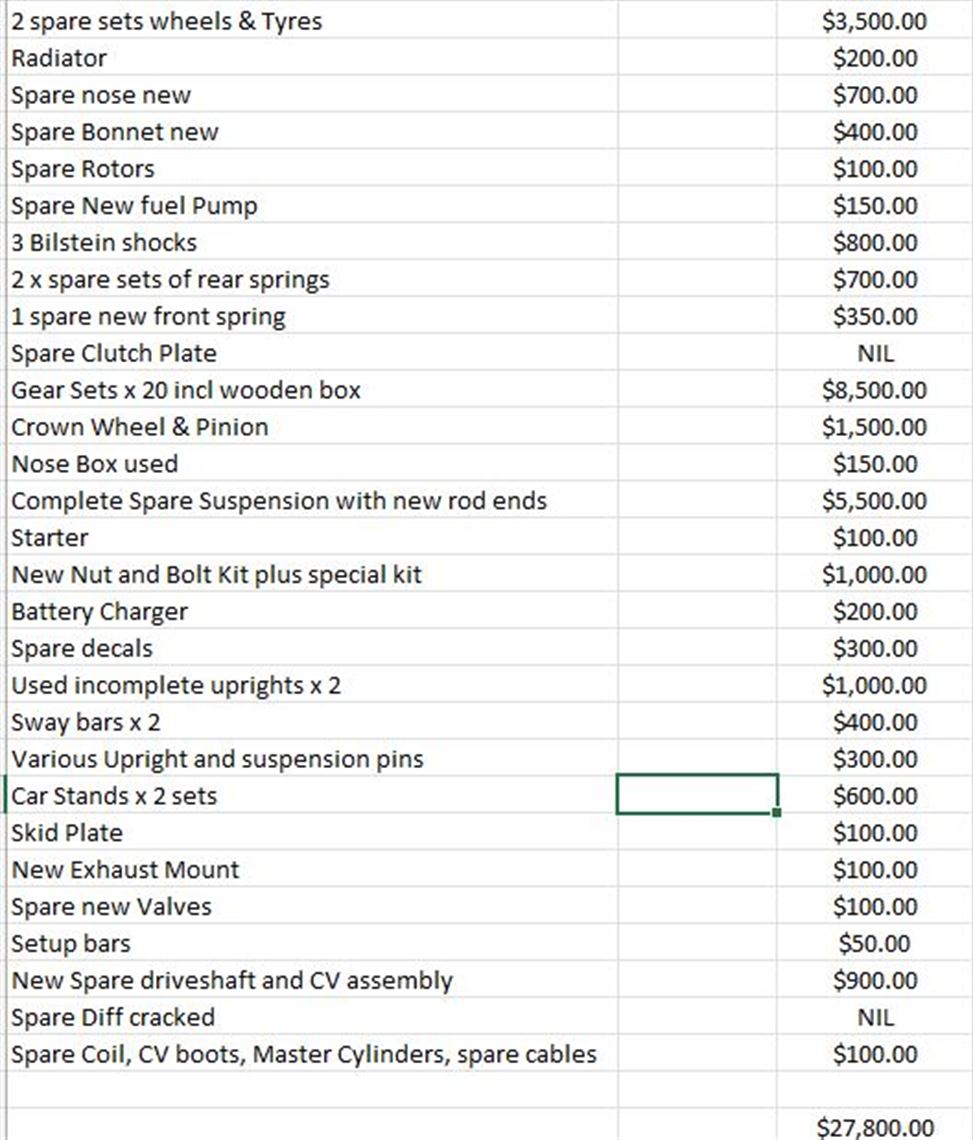The image size is (973, 1140).
Task: Click the "Spare Clutch Plate" item cell
Action: (114, 353)
